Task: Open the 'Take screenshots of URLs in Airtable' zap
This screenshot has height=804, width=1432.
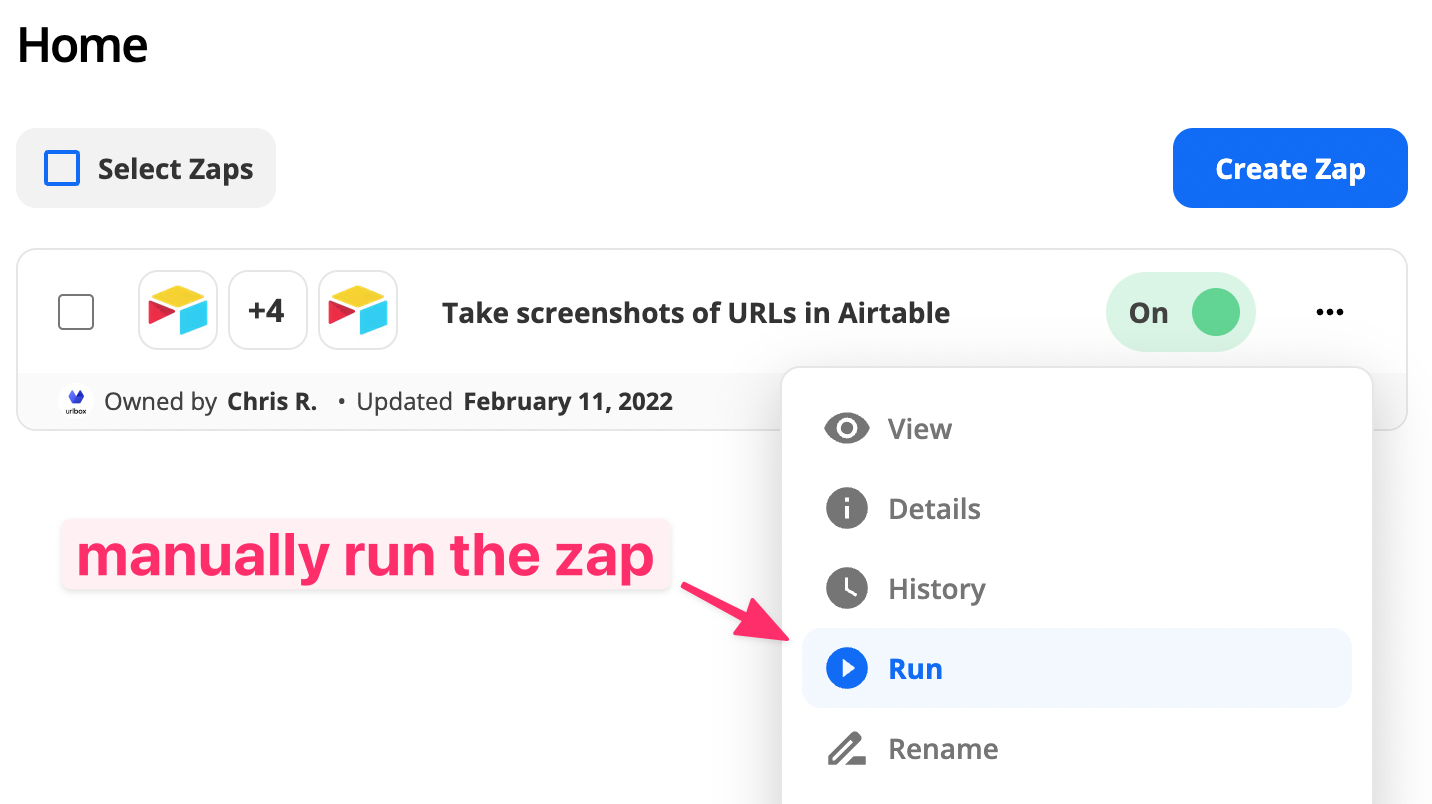Action: point(696,313)
